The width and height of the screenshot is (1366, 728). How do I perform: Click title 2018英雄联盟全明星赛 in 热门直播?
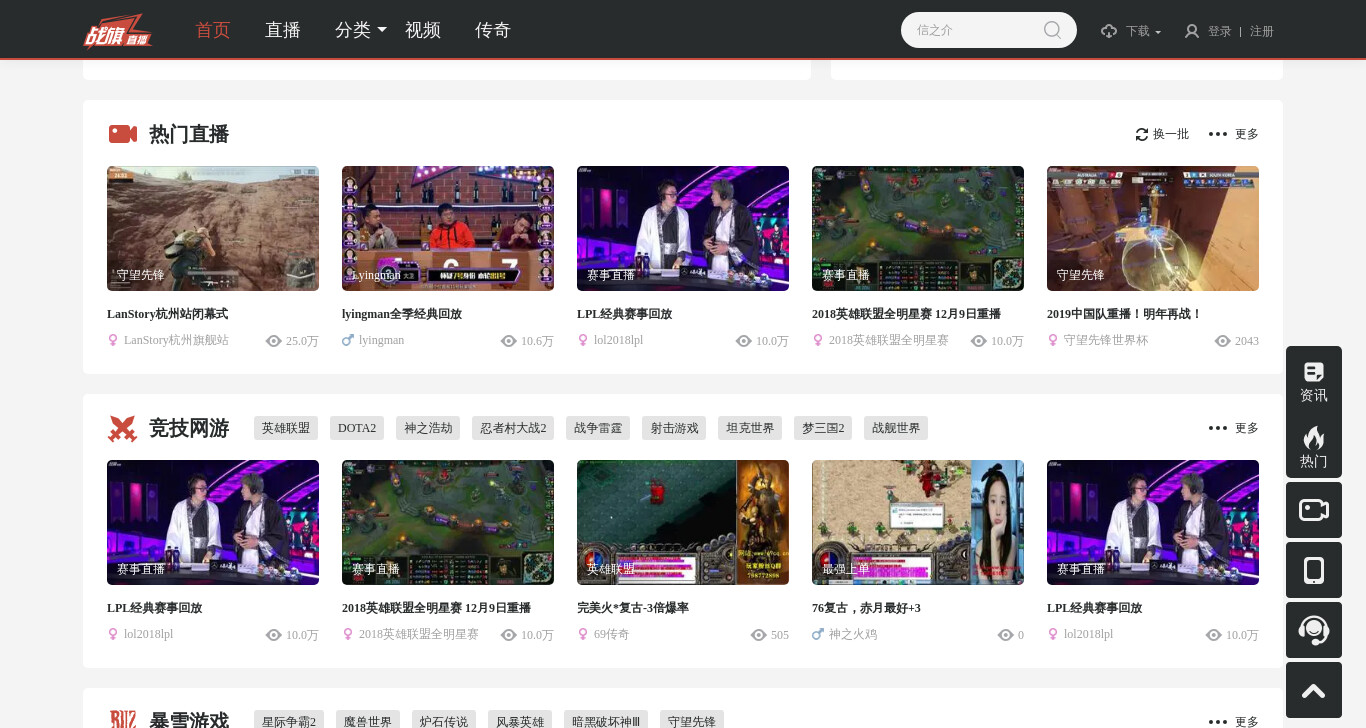[906, 314]
